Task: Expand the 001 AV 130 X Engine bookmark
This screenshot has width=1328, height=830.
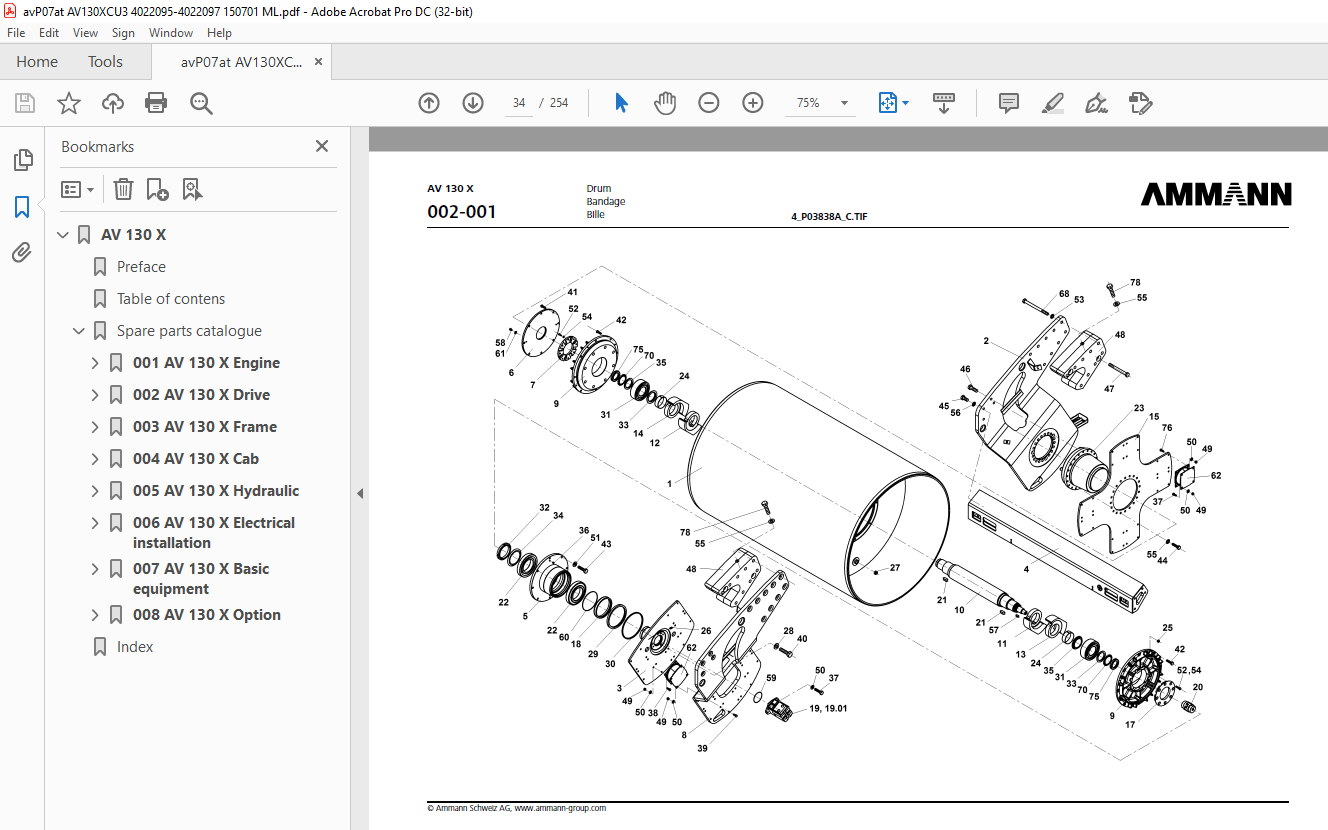Action: coord(95,363)
